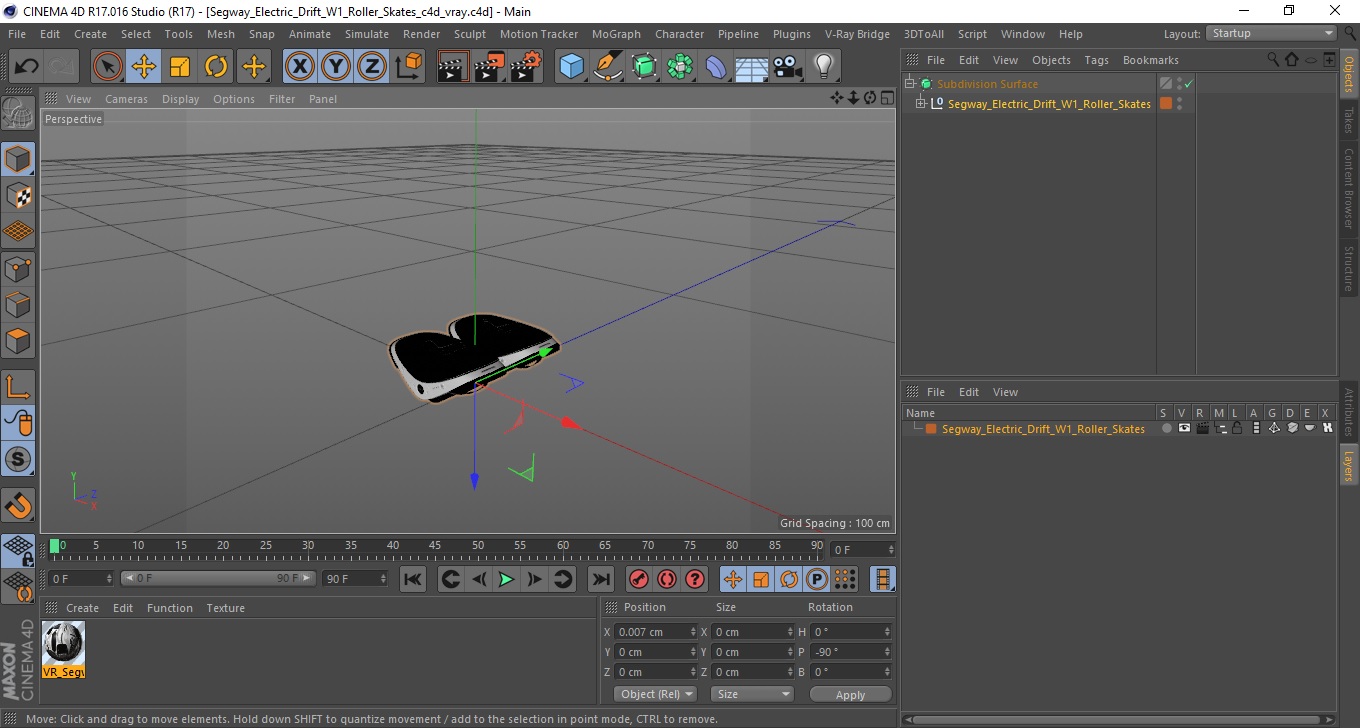
Task: Toggle Z axis lock
Action: pyautogui.click(x=371, y=67)
